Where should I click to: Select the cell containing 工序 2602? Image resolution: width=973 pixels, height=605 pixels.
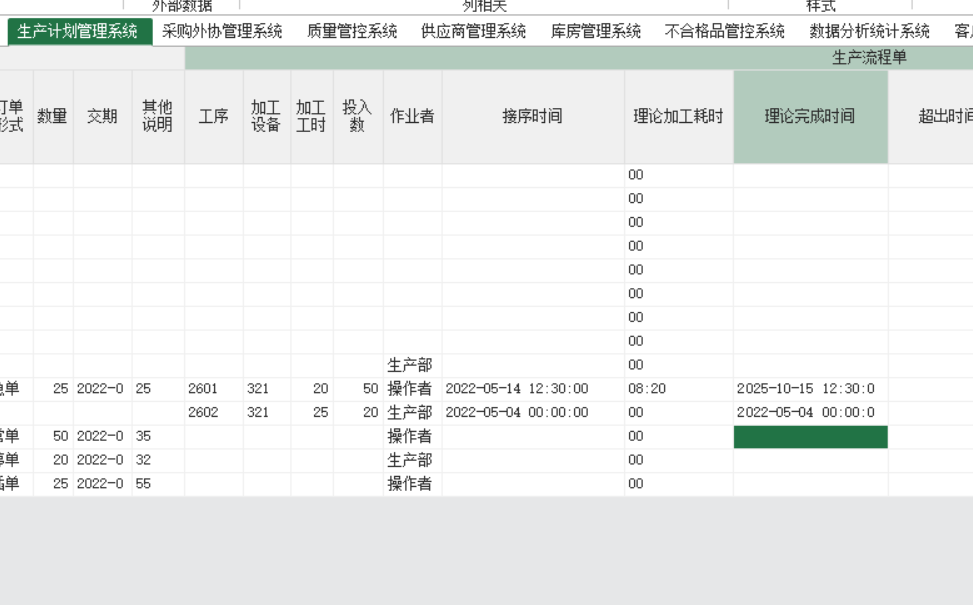[x=213, y=413]
